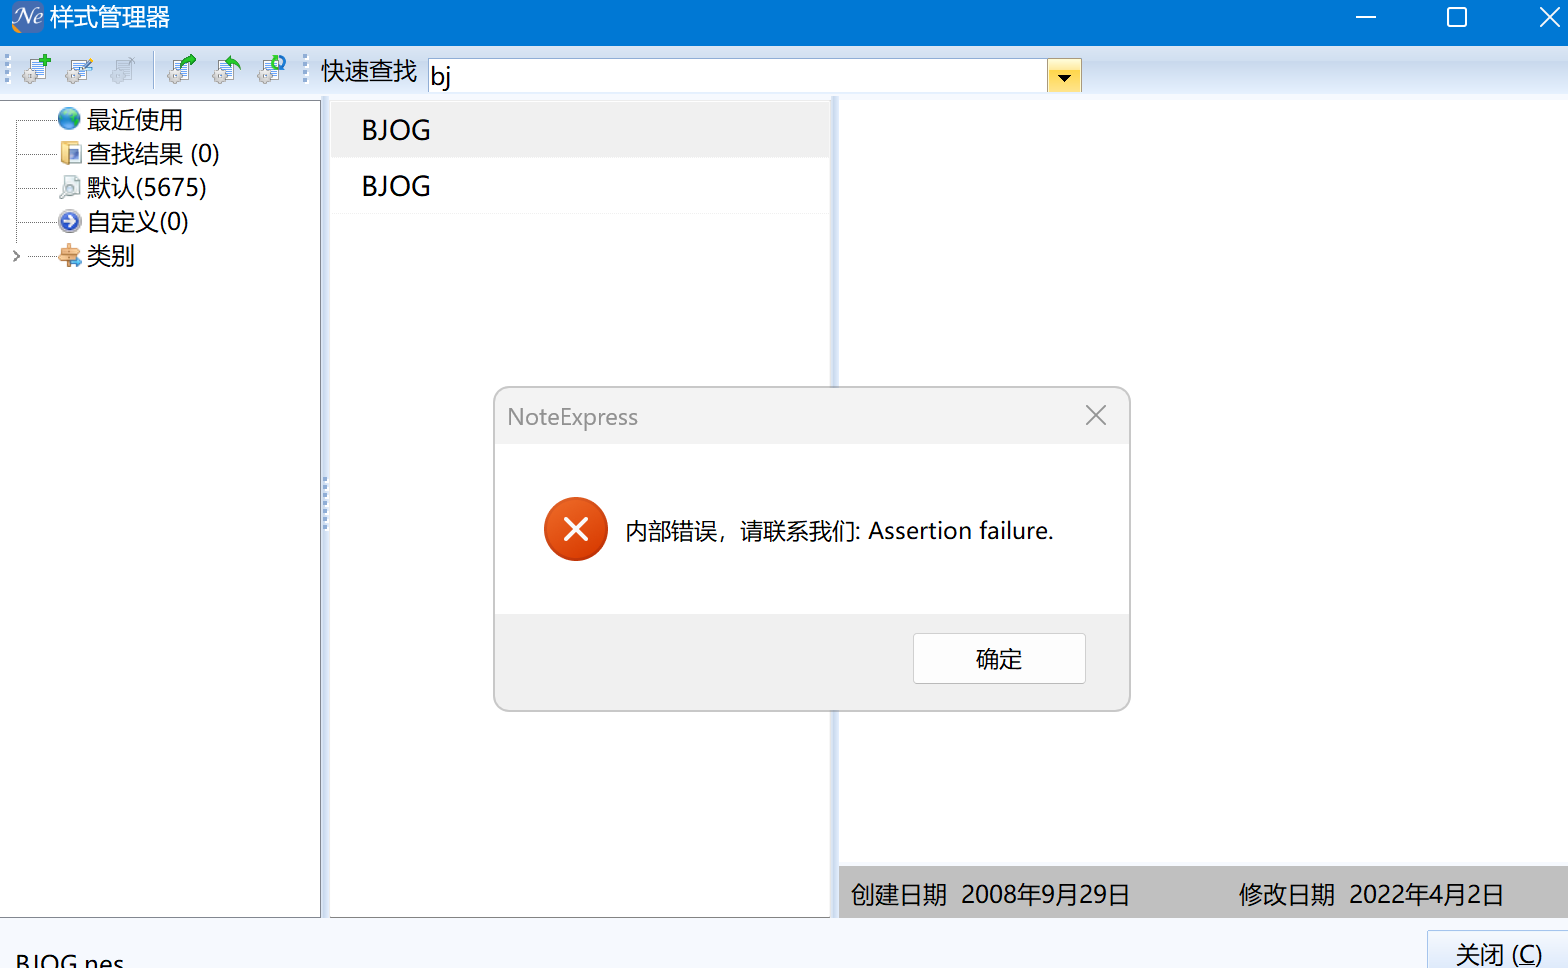The image size is (1568, 968).
Task: Close the 样式管理器 window
Action: pos(1549,18)
